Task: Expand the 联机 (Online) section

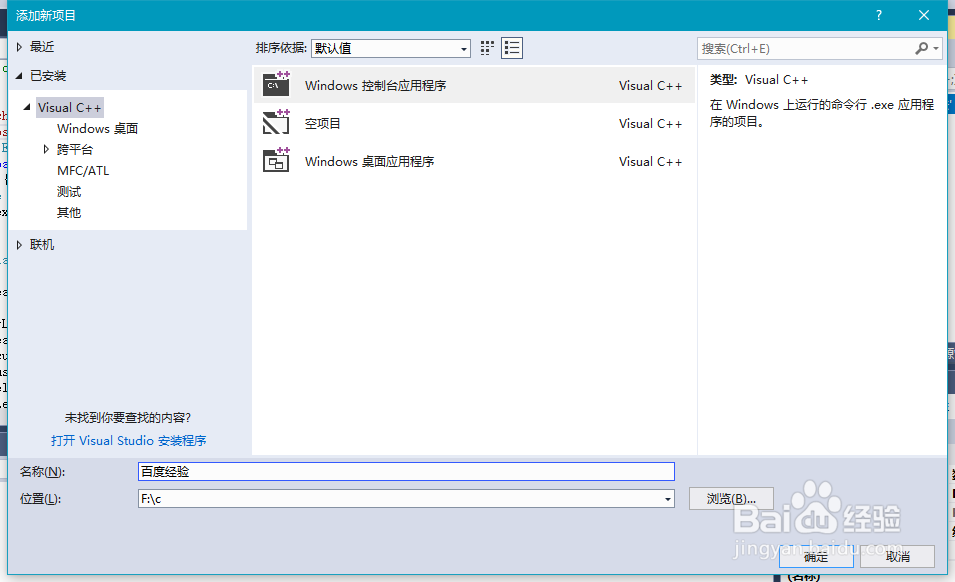Action: coord(19,245)
